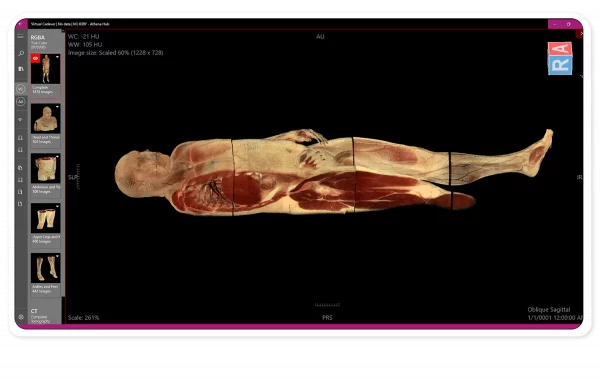This screenshot has height=379, width=600.
Task: Click the Complete series image count caption
Action: (42, 92)
